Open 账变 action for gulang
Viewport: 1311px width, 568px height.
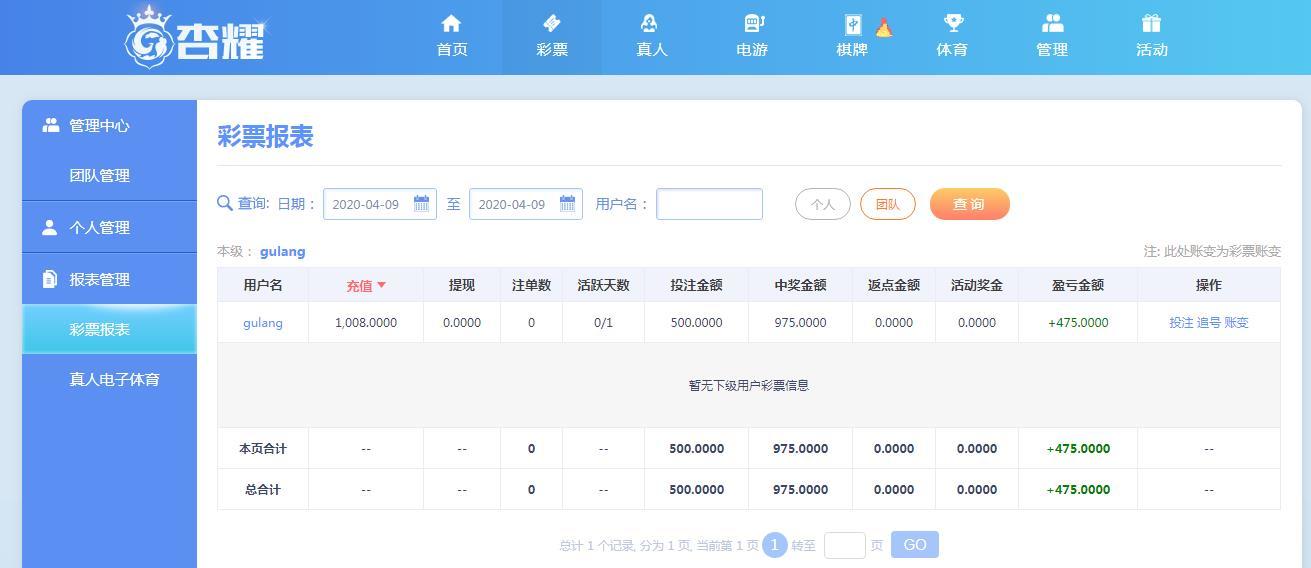click(x=1237, y=322)
